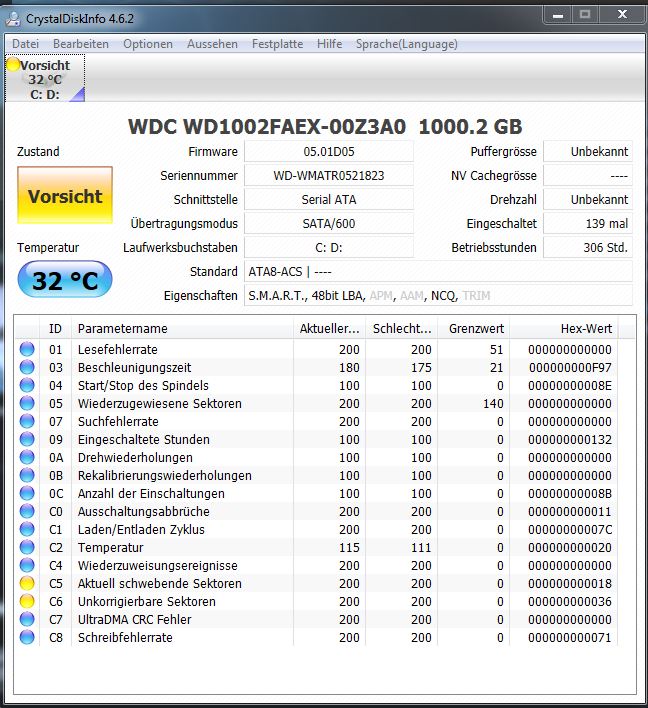
Task: Open the Optionen menu
Action: coord(148,44)
